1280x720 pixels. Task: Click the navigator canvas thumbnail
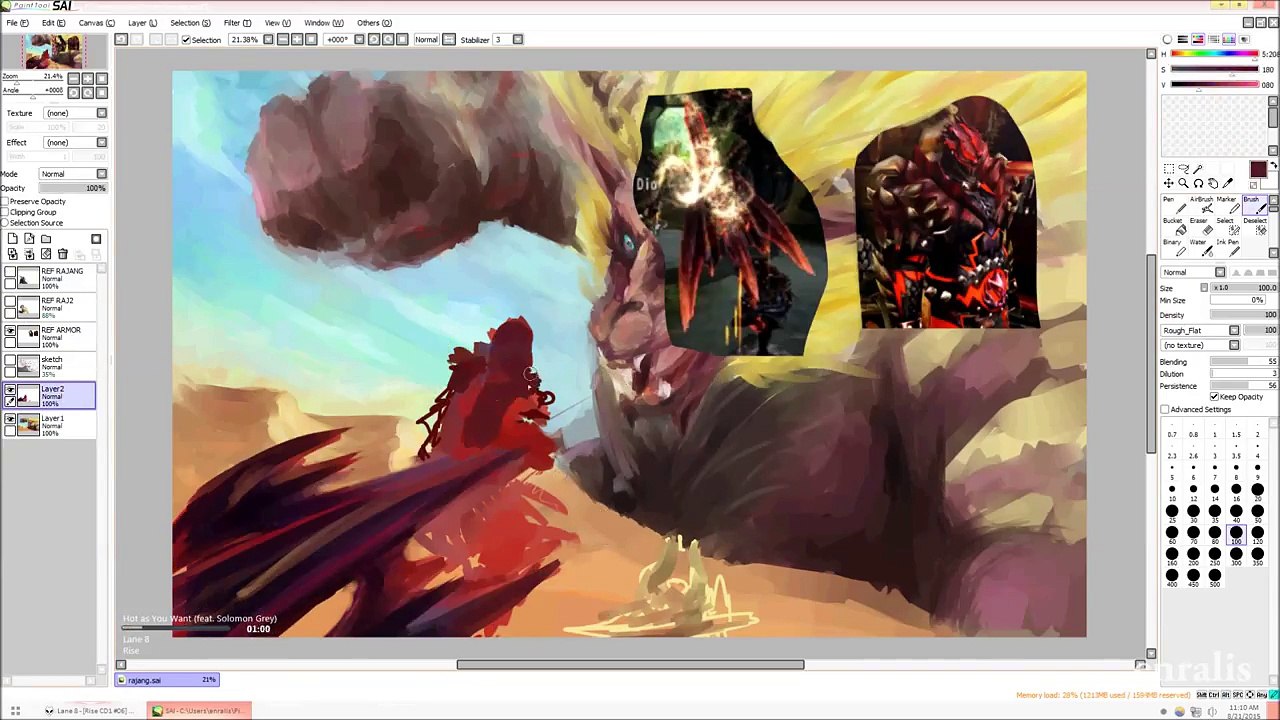(54, 52)
